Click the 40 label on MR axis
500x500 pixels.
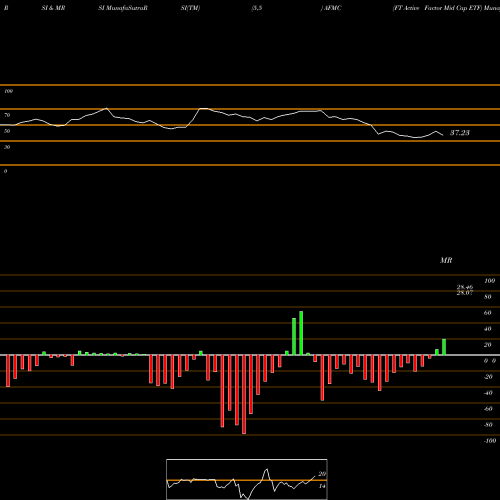(x=488, y=329)
